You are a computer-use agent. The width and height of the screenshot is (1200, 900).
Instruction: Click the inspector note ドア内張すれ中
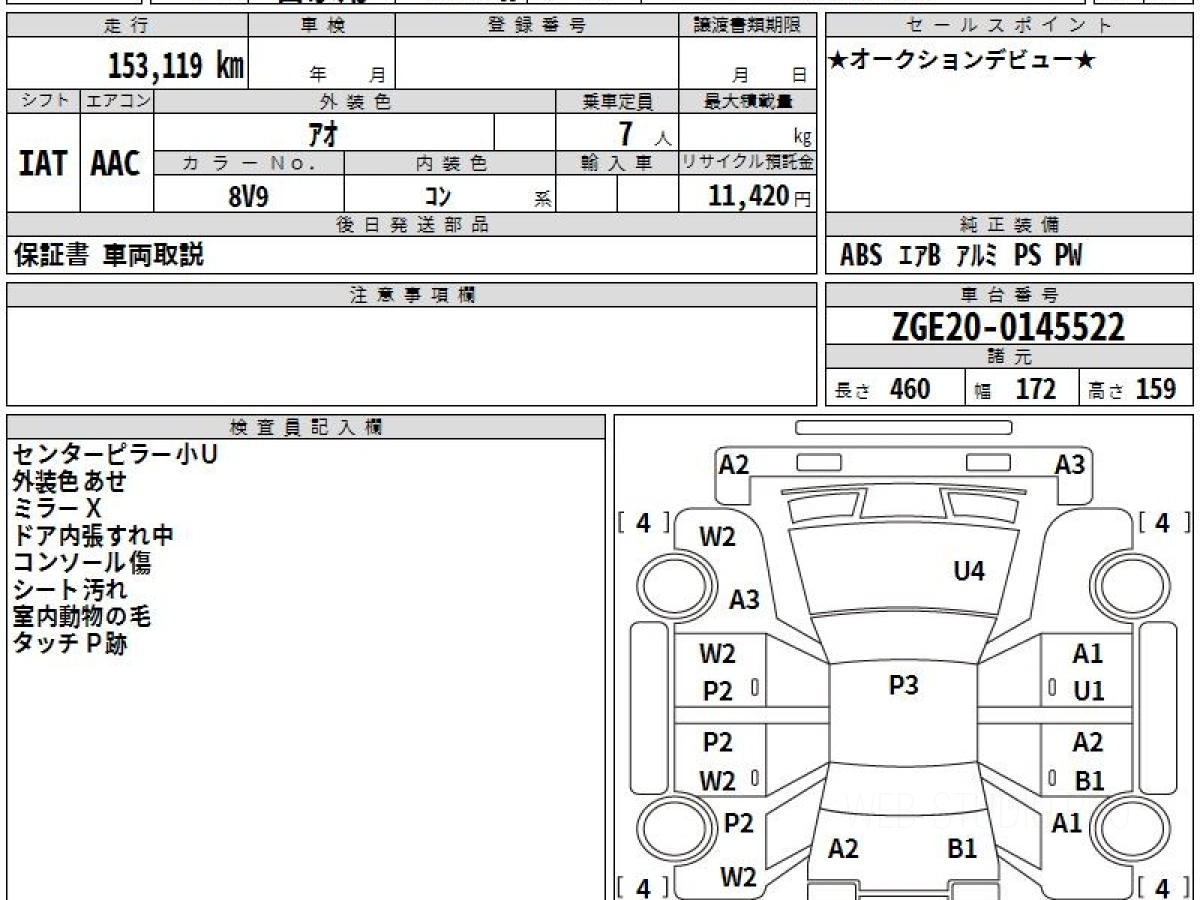[x=93, y=535]
